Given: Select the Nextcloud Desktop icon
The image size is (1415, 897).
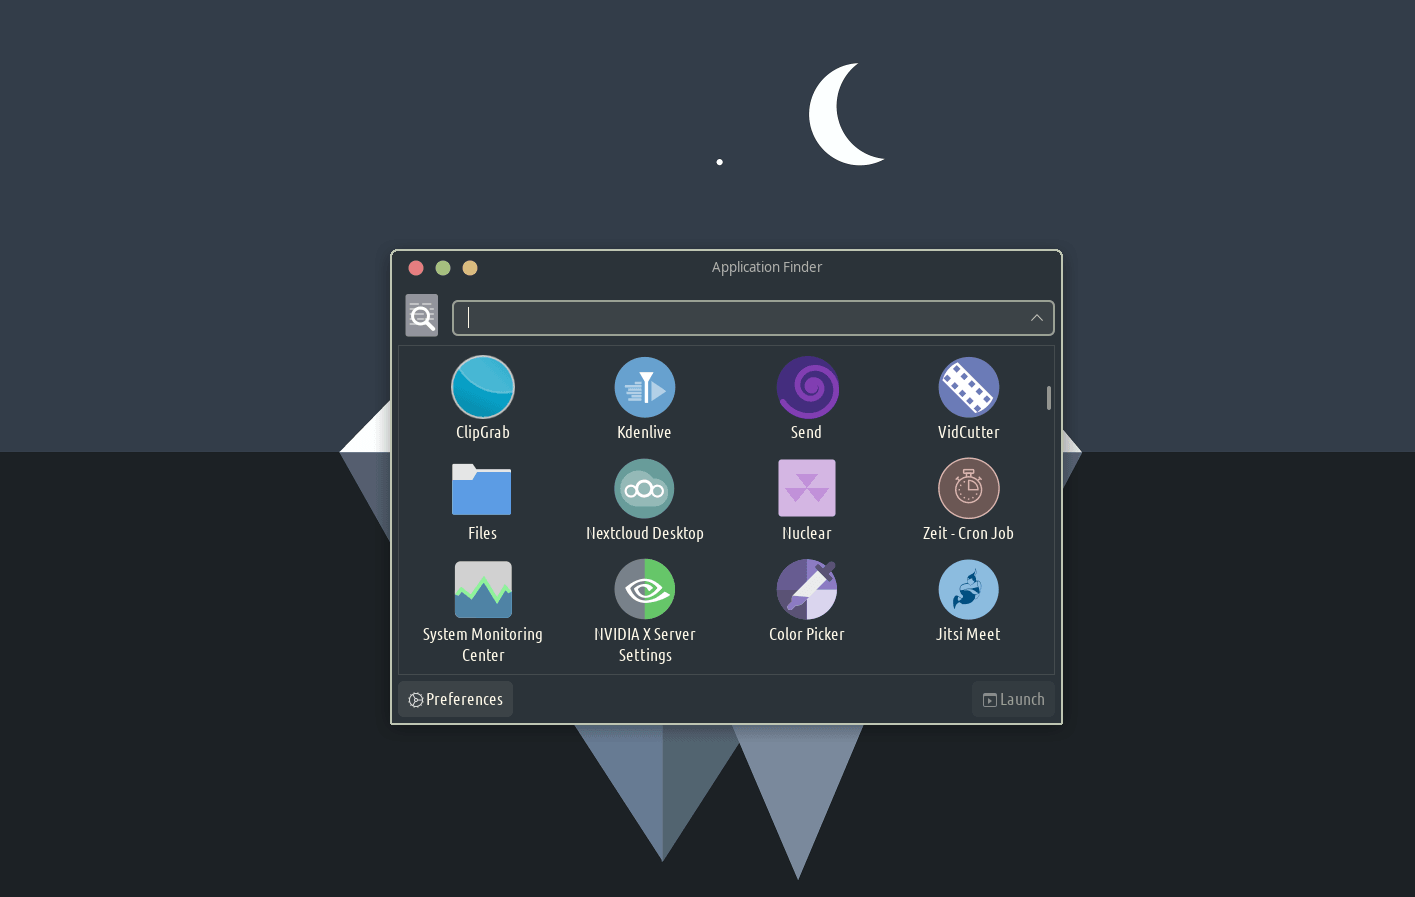Looking at the screenshot, I should click(x=644, y=489).
